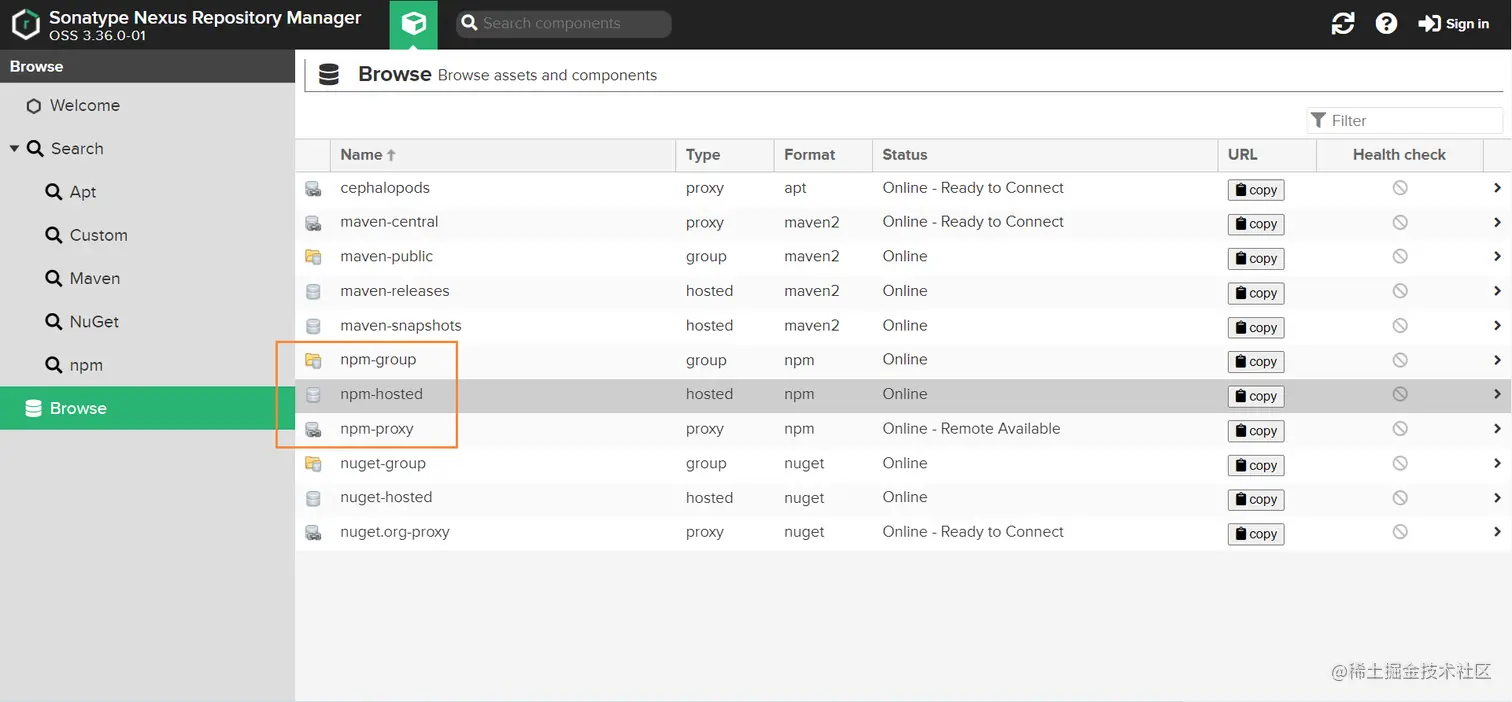Image resolution: width=1512 pixels, height=702 pixels.
Task: Click health check icon for nuget.org-proxy
Action: [1400, 532]
